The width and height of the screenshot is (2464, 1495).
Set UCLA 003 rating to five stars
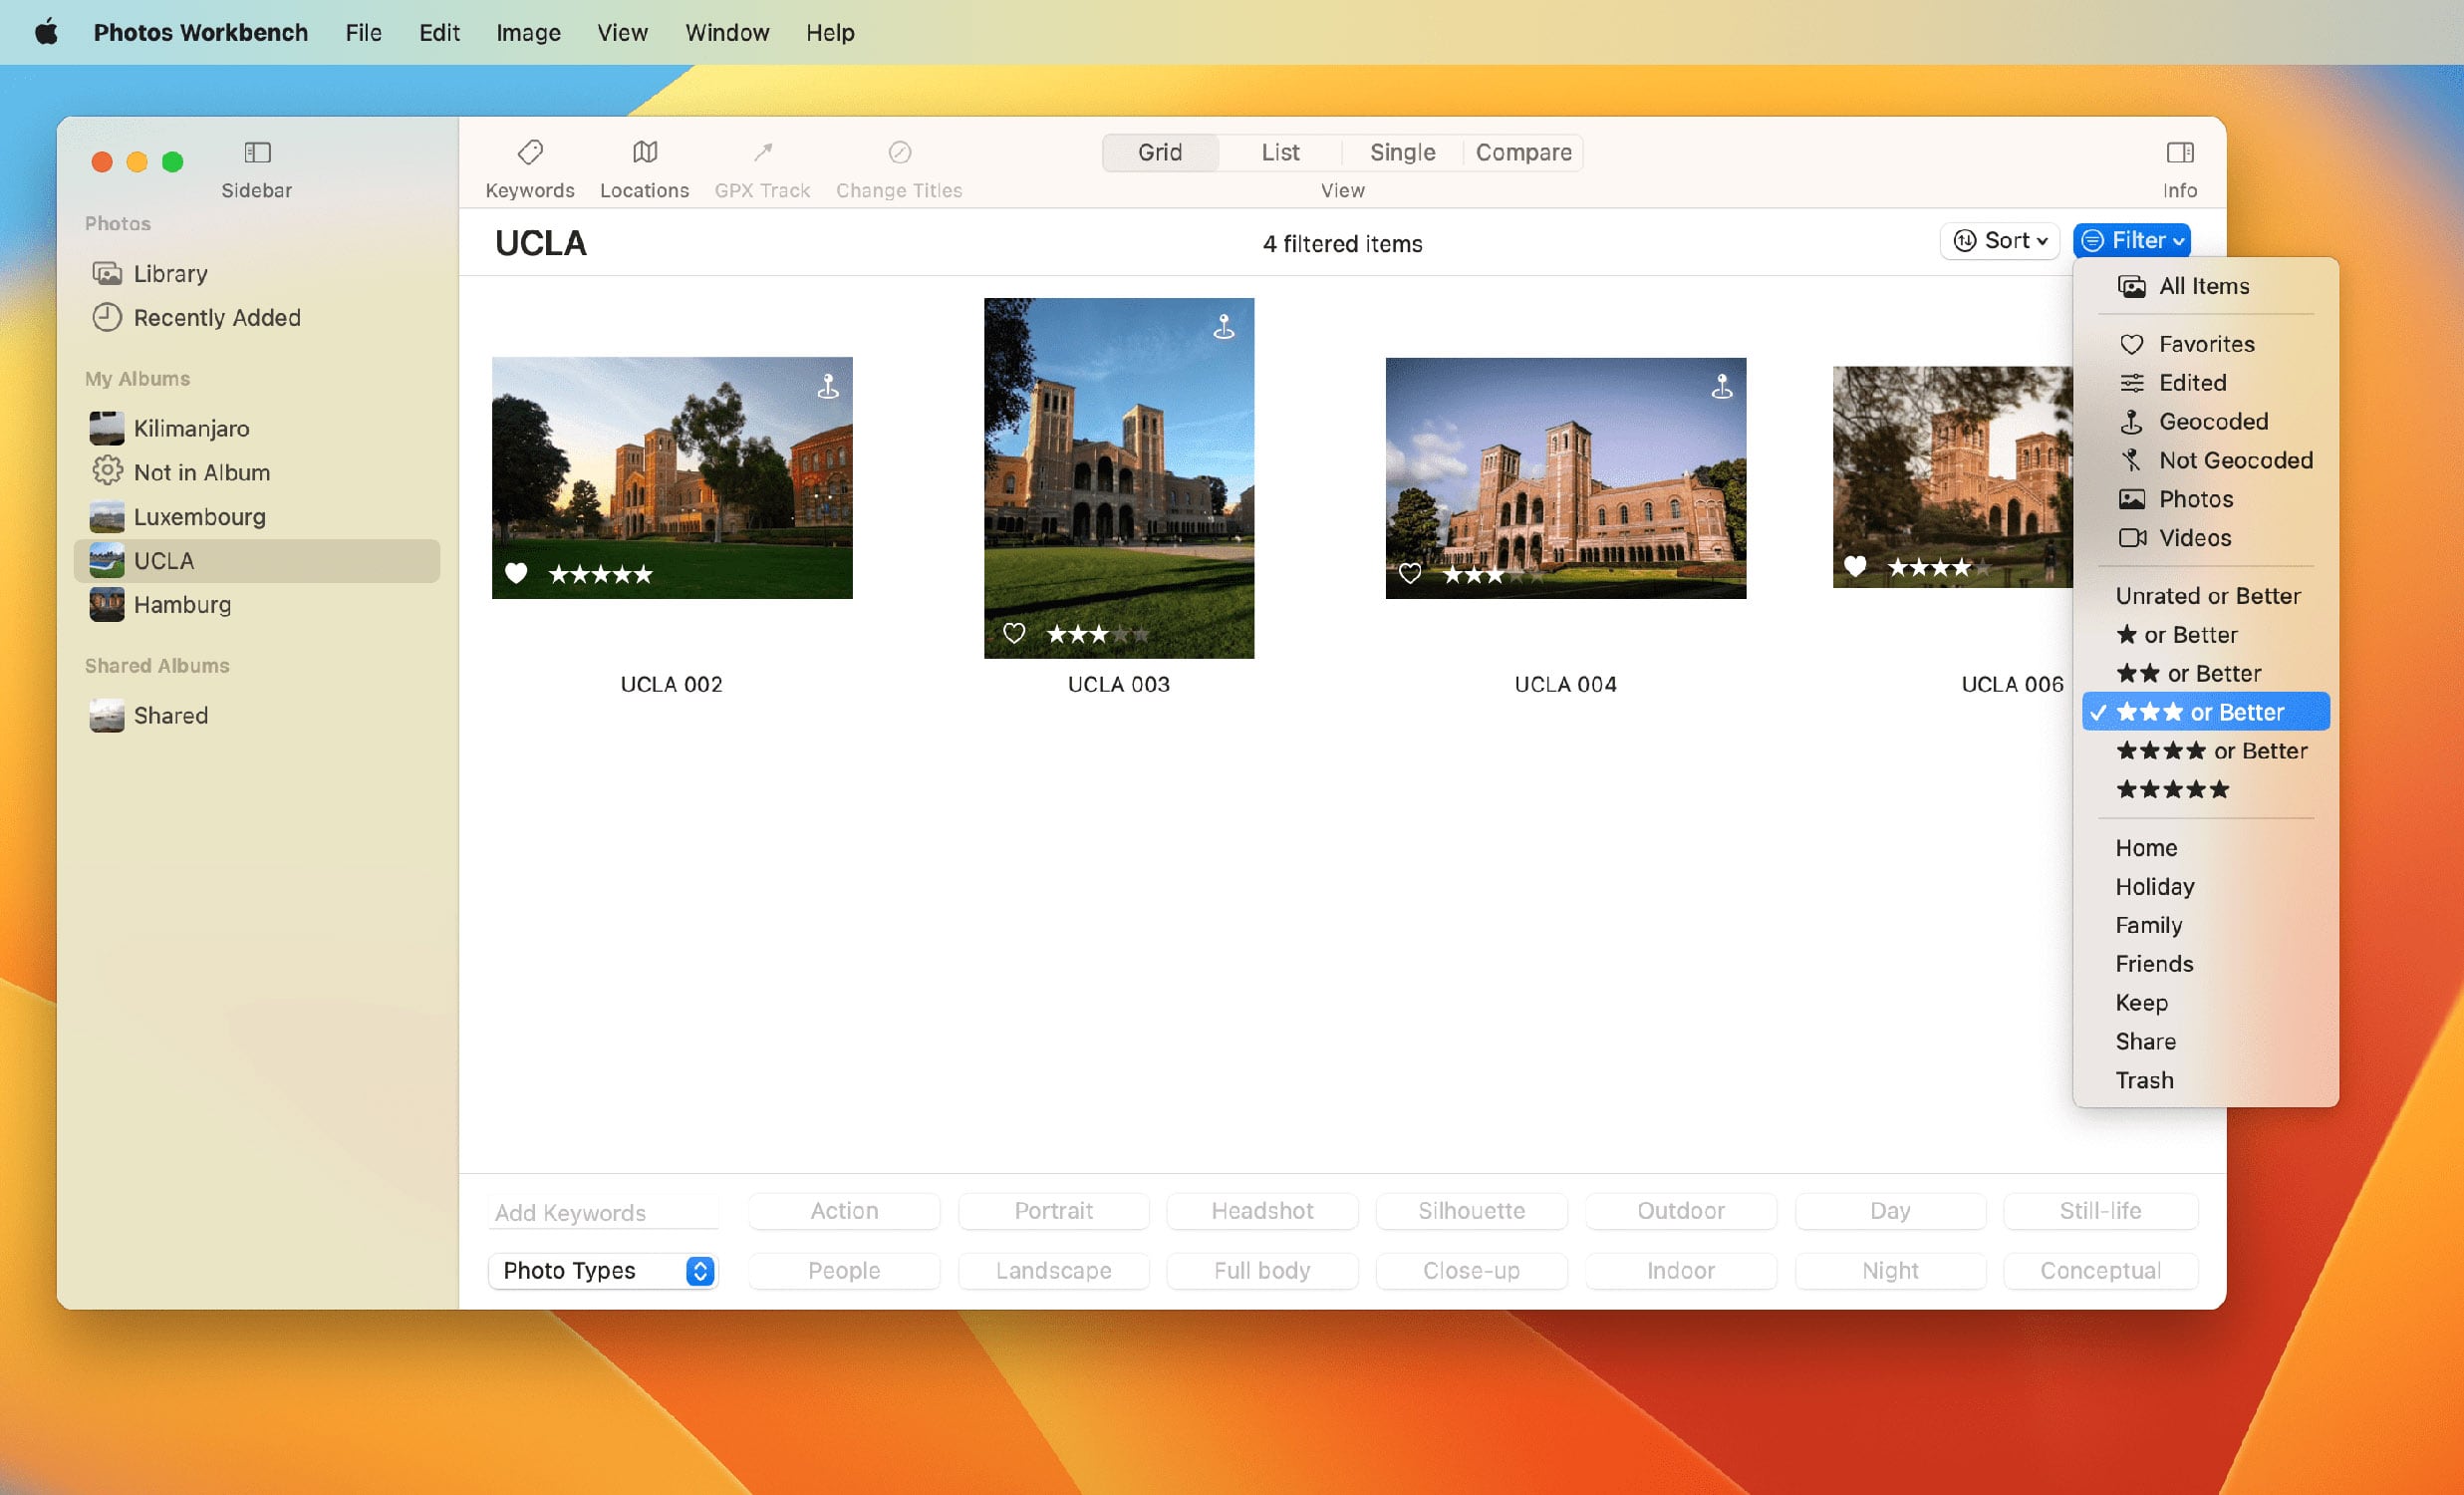(1141, 634)
